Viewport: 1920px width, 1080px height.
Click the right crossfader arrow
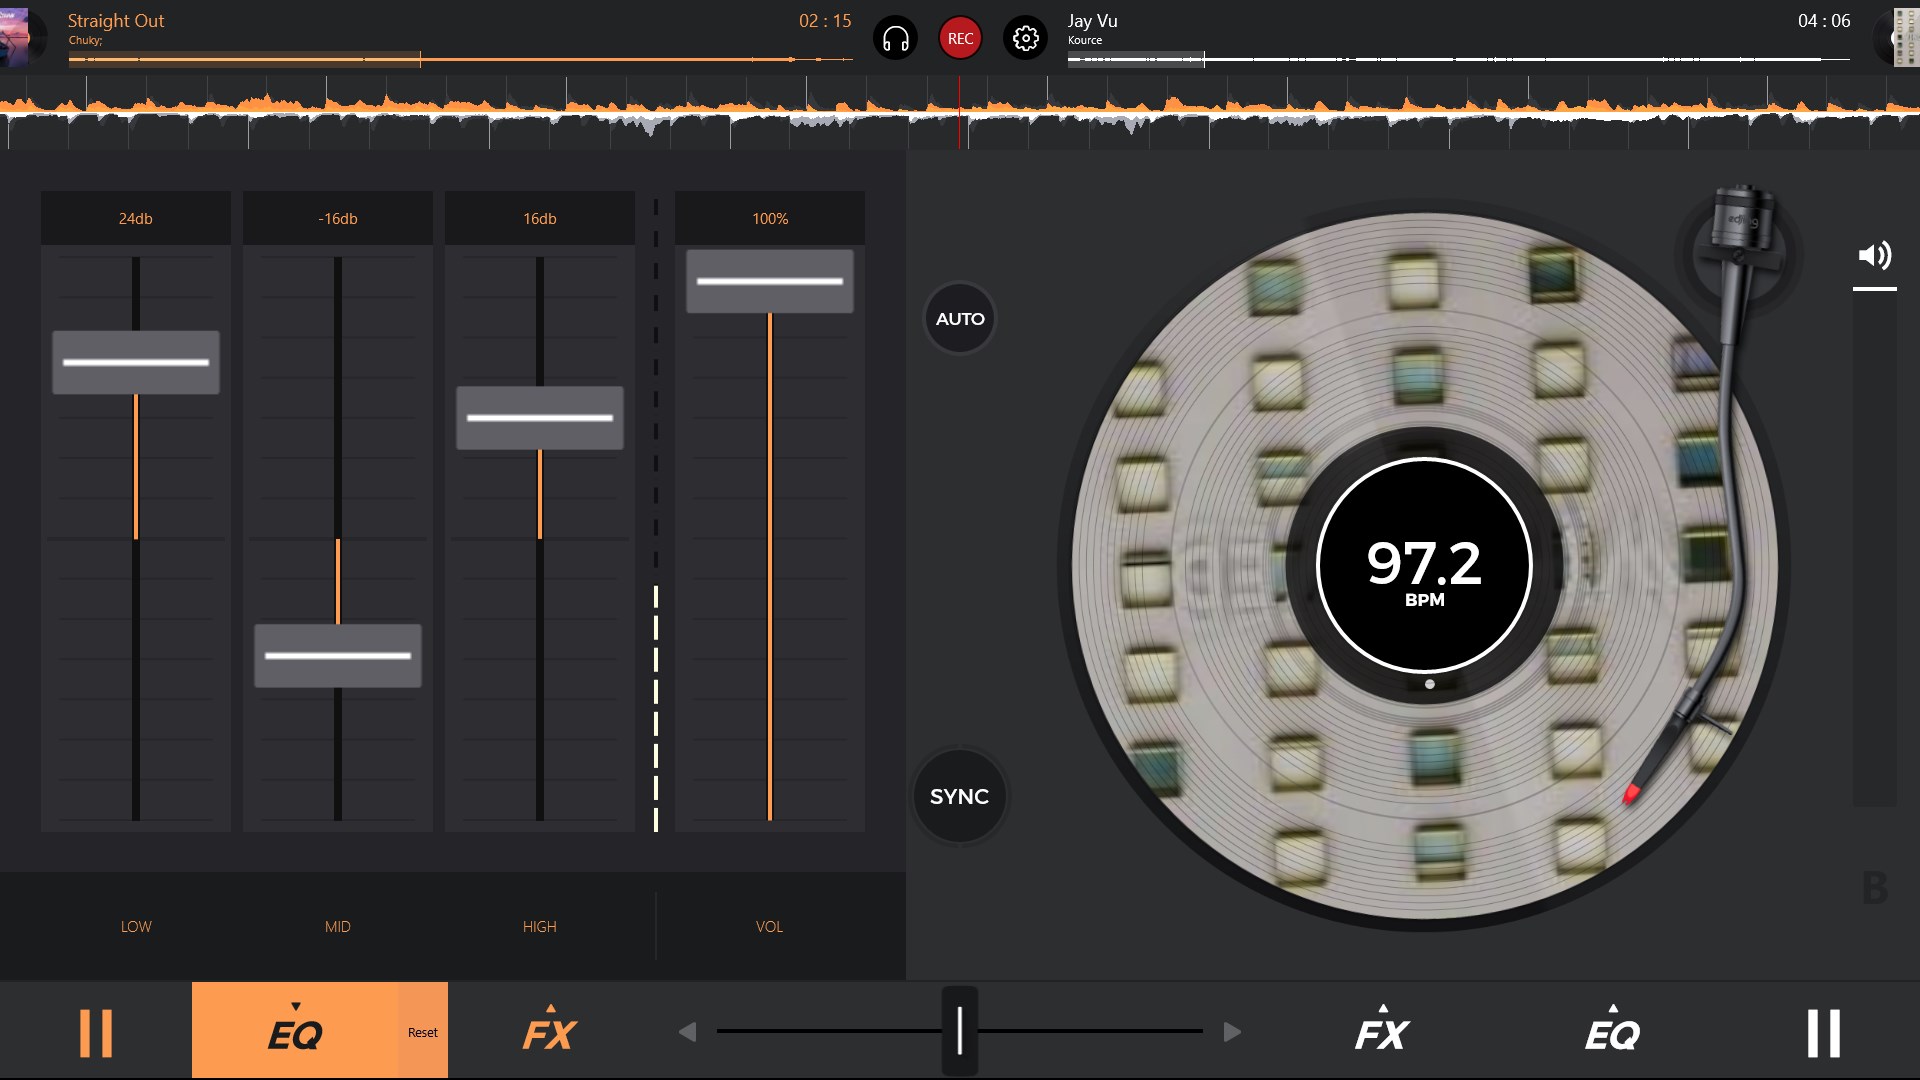[1233, 1031]
